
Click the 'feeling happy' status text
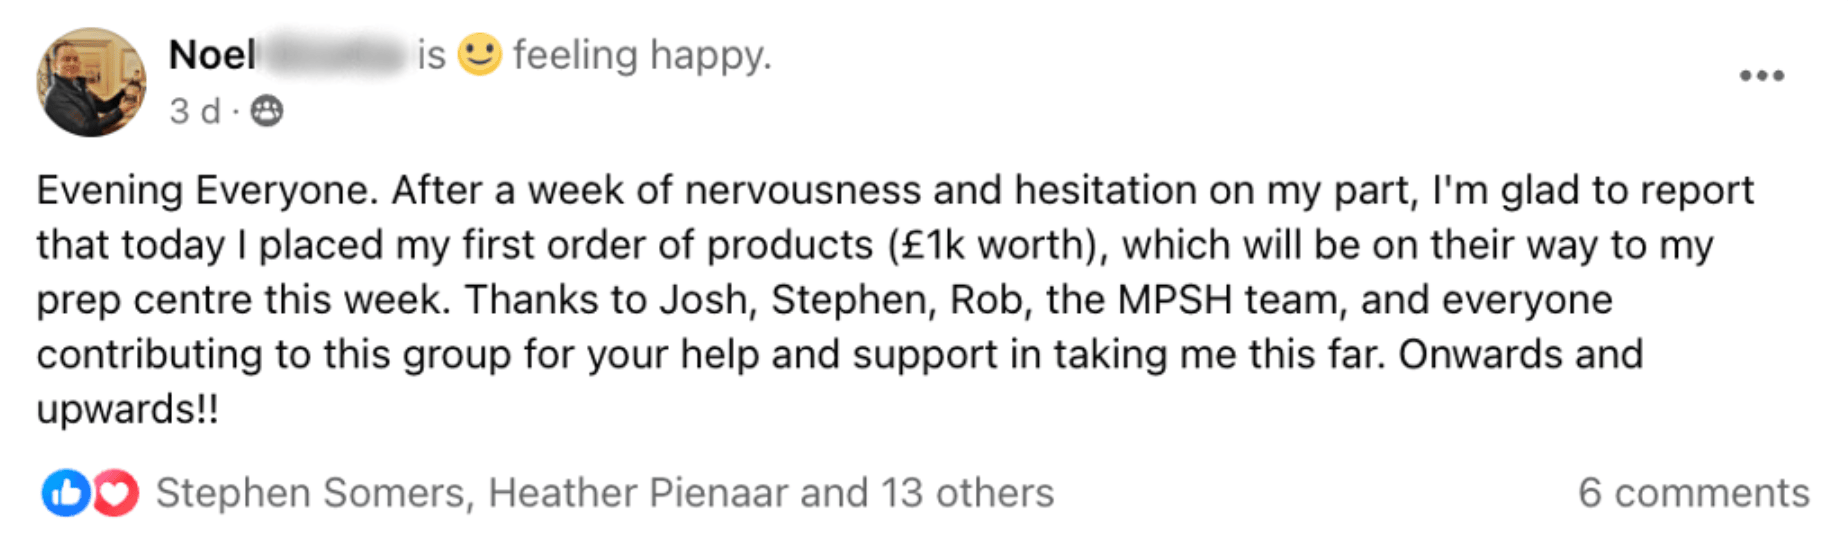tap(642, 55)
